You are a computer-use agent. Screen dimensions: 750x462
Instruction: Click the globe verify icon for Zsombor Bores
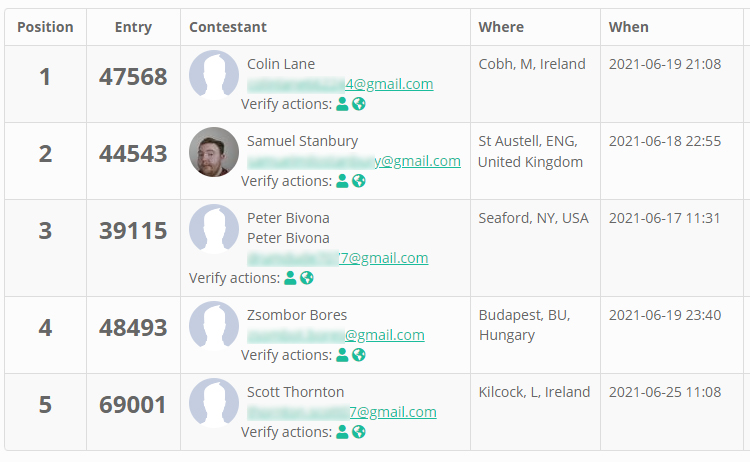point(359,355)
